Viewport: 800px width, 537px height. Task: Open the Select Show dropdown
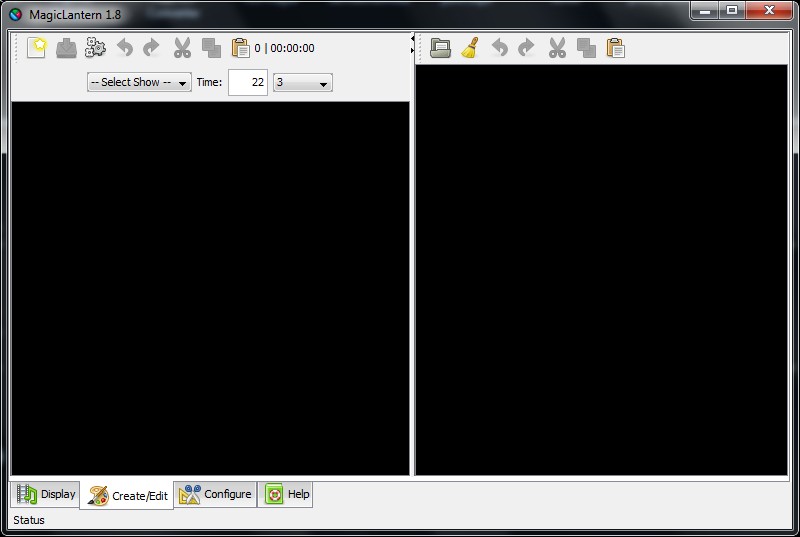[x=139, y=82]
